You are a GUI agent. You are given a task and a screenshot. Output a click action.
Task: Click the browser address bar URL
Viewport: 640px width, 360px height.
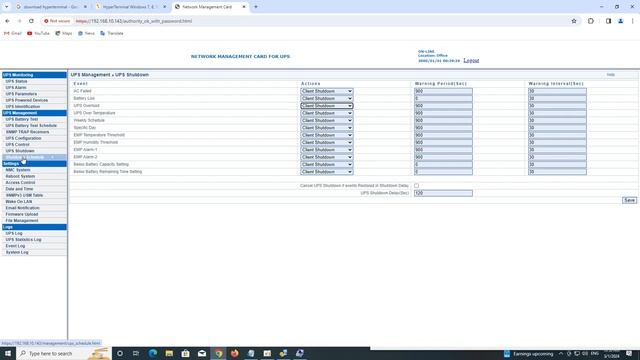(x=133, y=21)
